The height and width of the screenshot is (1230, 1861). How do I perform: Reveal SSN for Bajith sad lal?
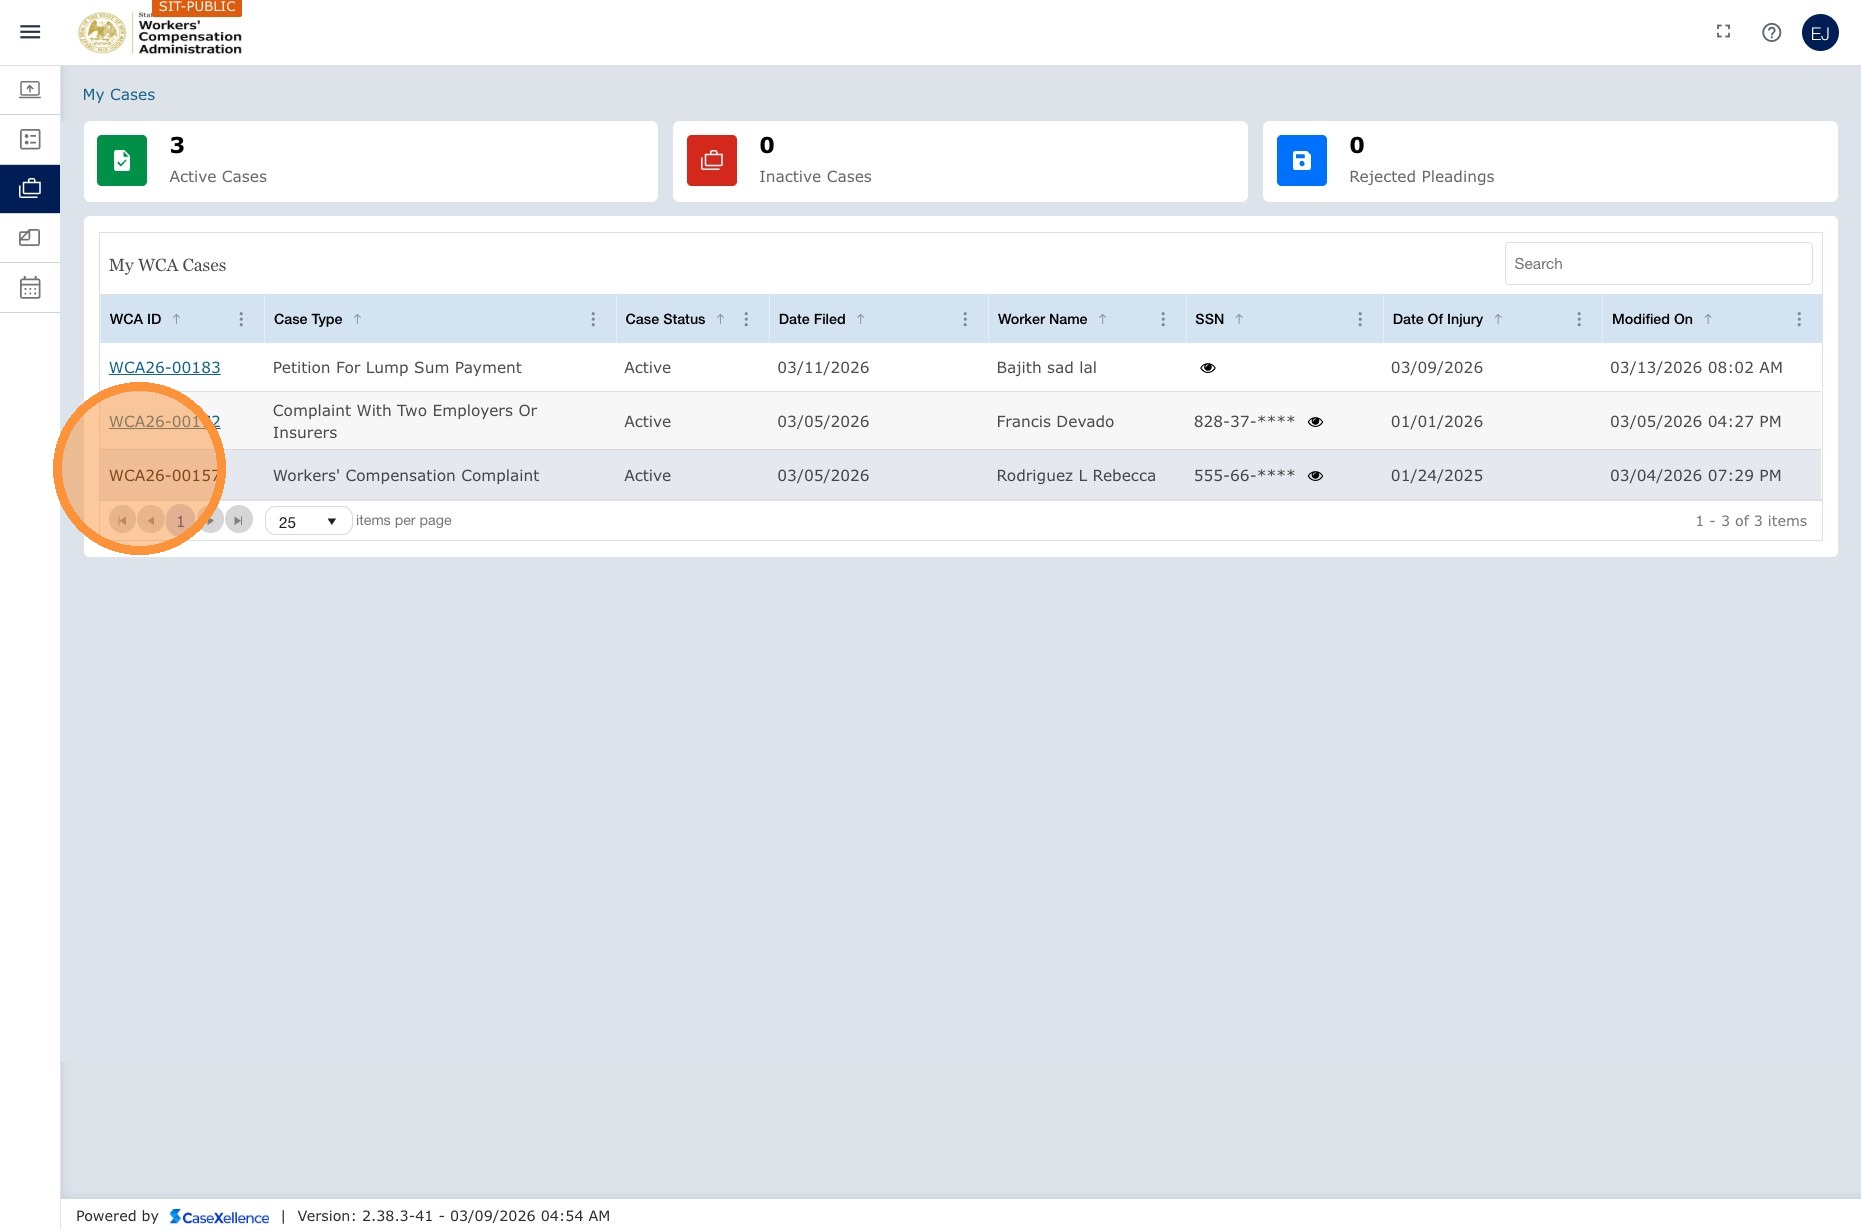(x=1208, y=368)
